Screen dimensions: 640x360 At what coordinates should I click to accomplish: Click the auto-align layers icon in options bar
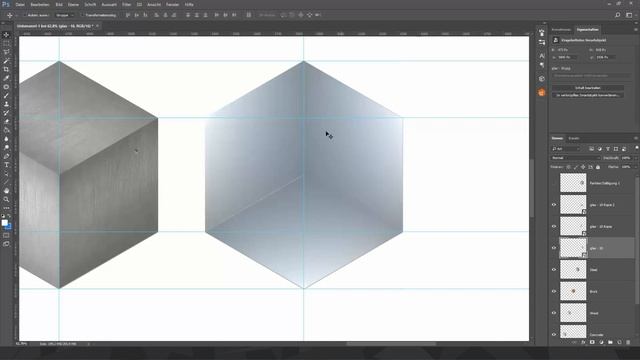tap(249, 15)
